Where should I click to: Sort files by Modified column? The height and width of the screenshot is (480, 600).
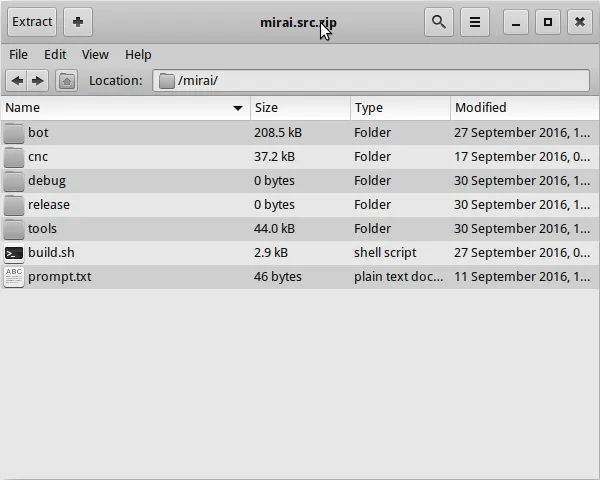point(520,108)
